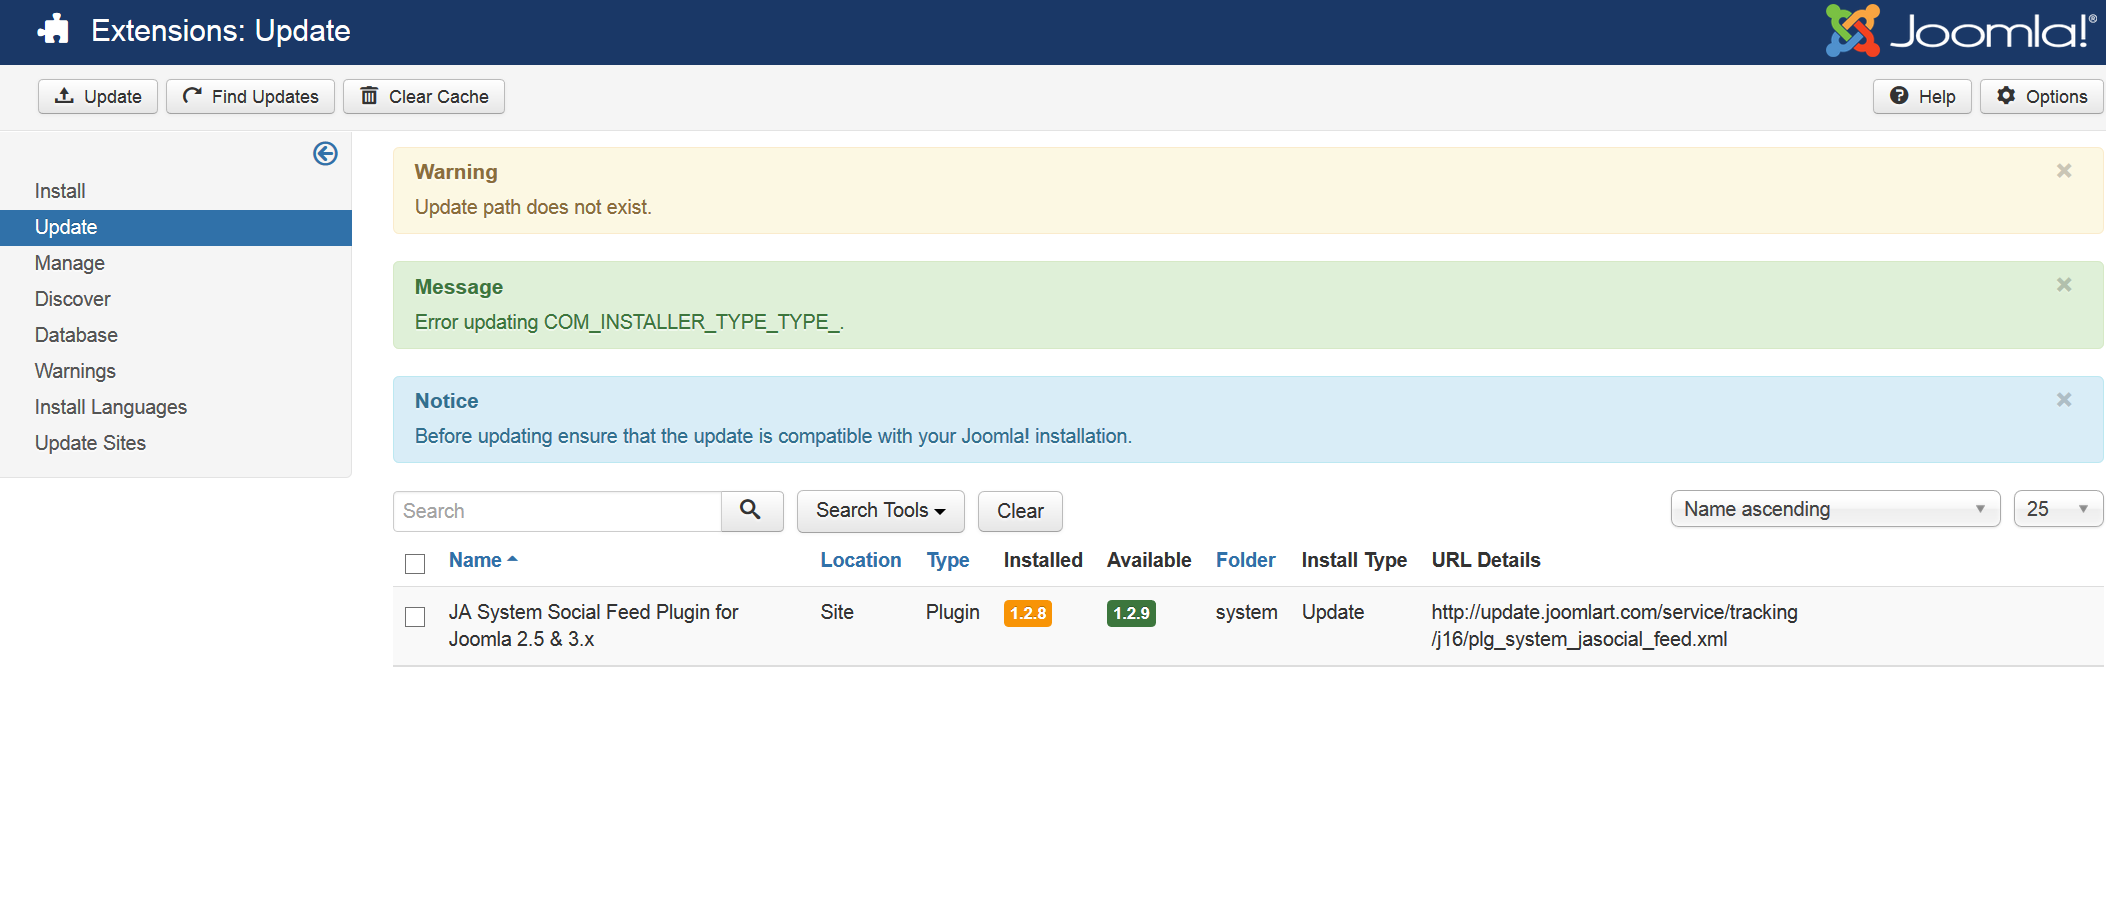Change the list limit of 25
Image resolution: width=2106 pixels, height=900 pixels.
click(x=2057, y=509)
